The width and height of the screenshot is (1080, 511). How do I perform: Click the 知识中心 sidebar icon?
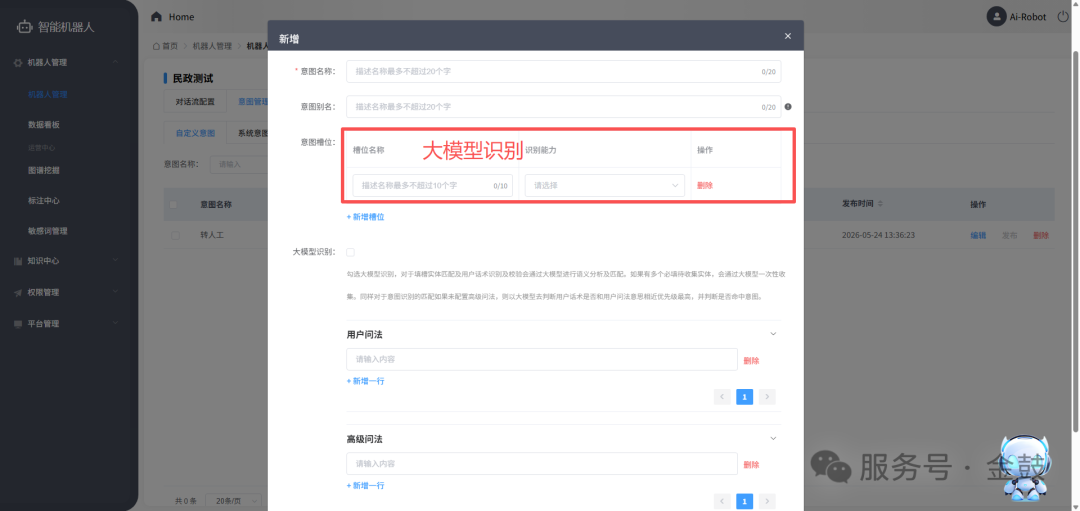point(18,261)
